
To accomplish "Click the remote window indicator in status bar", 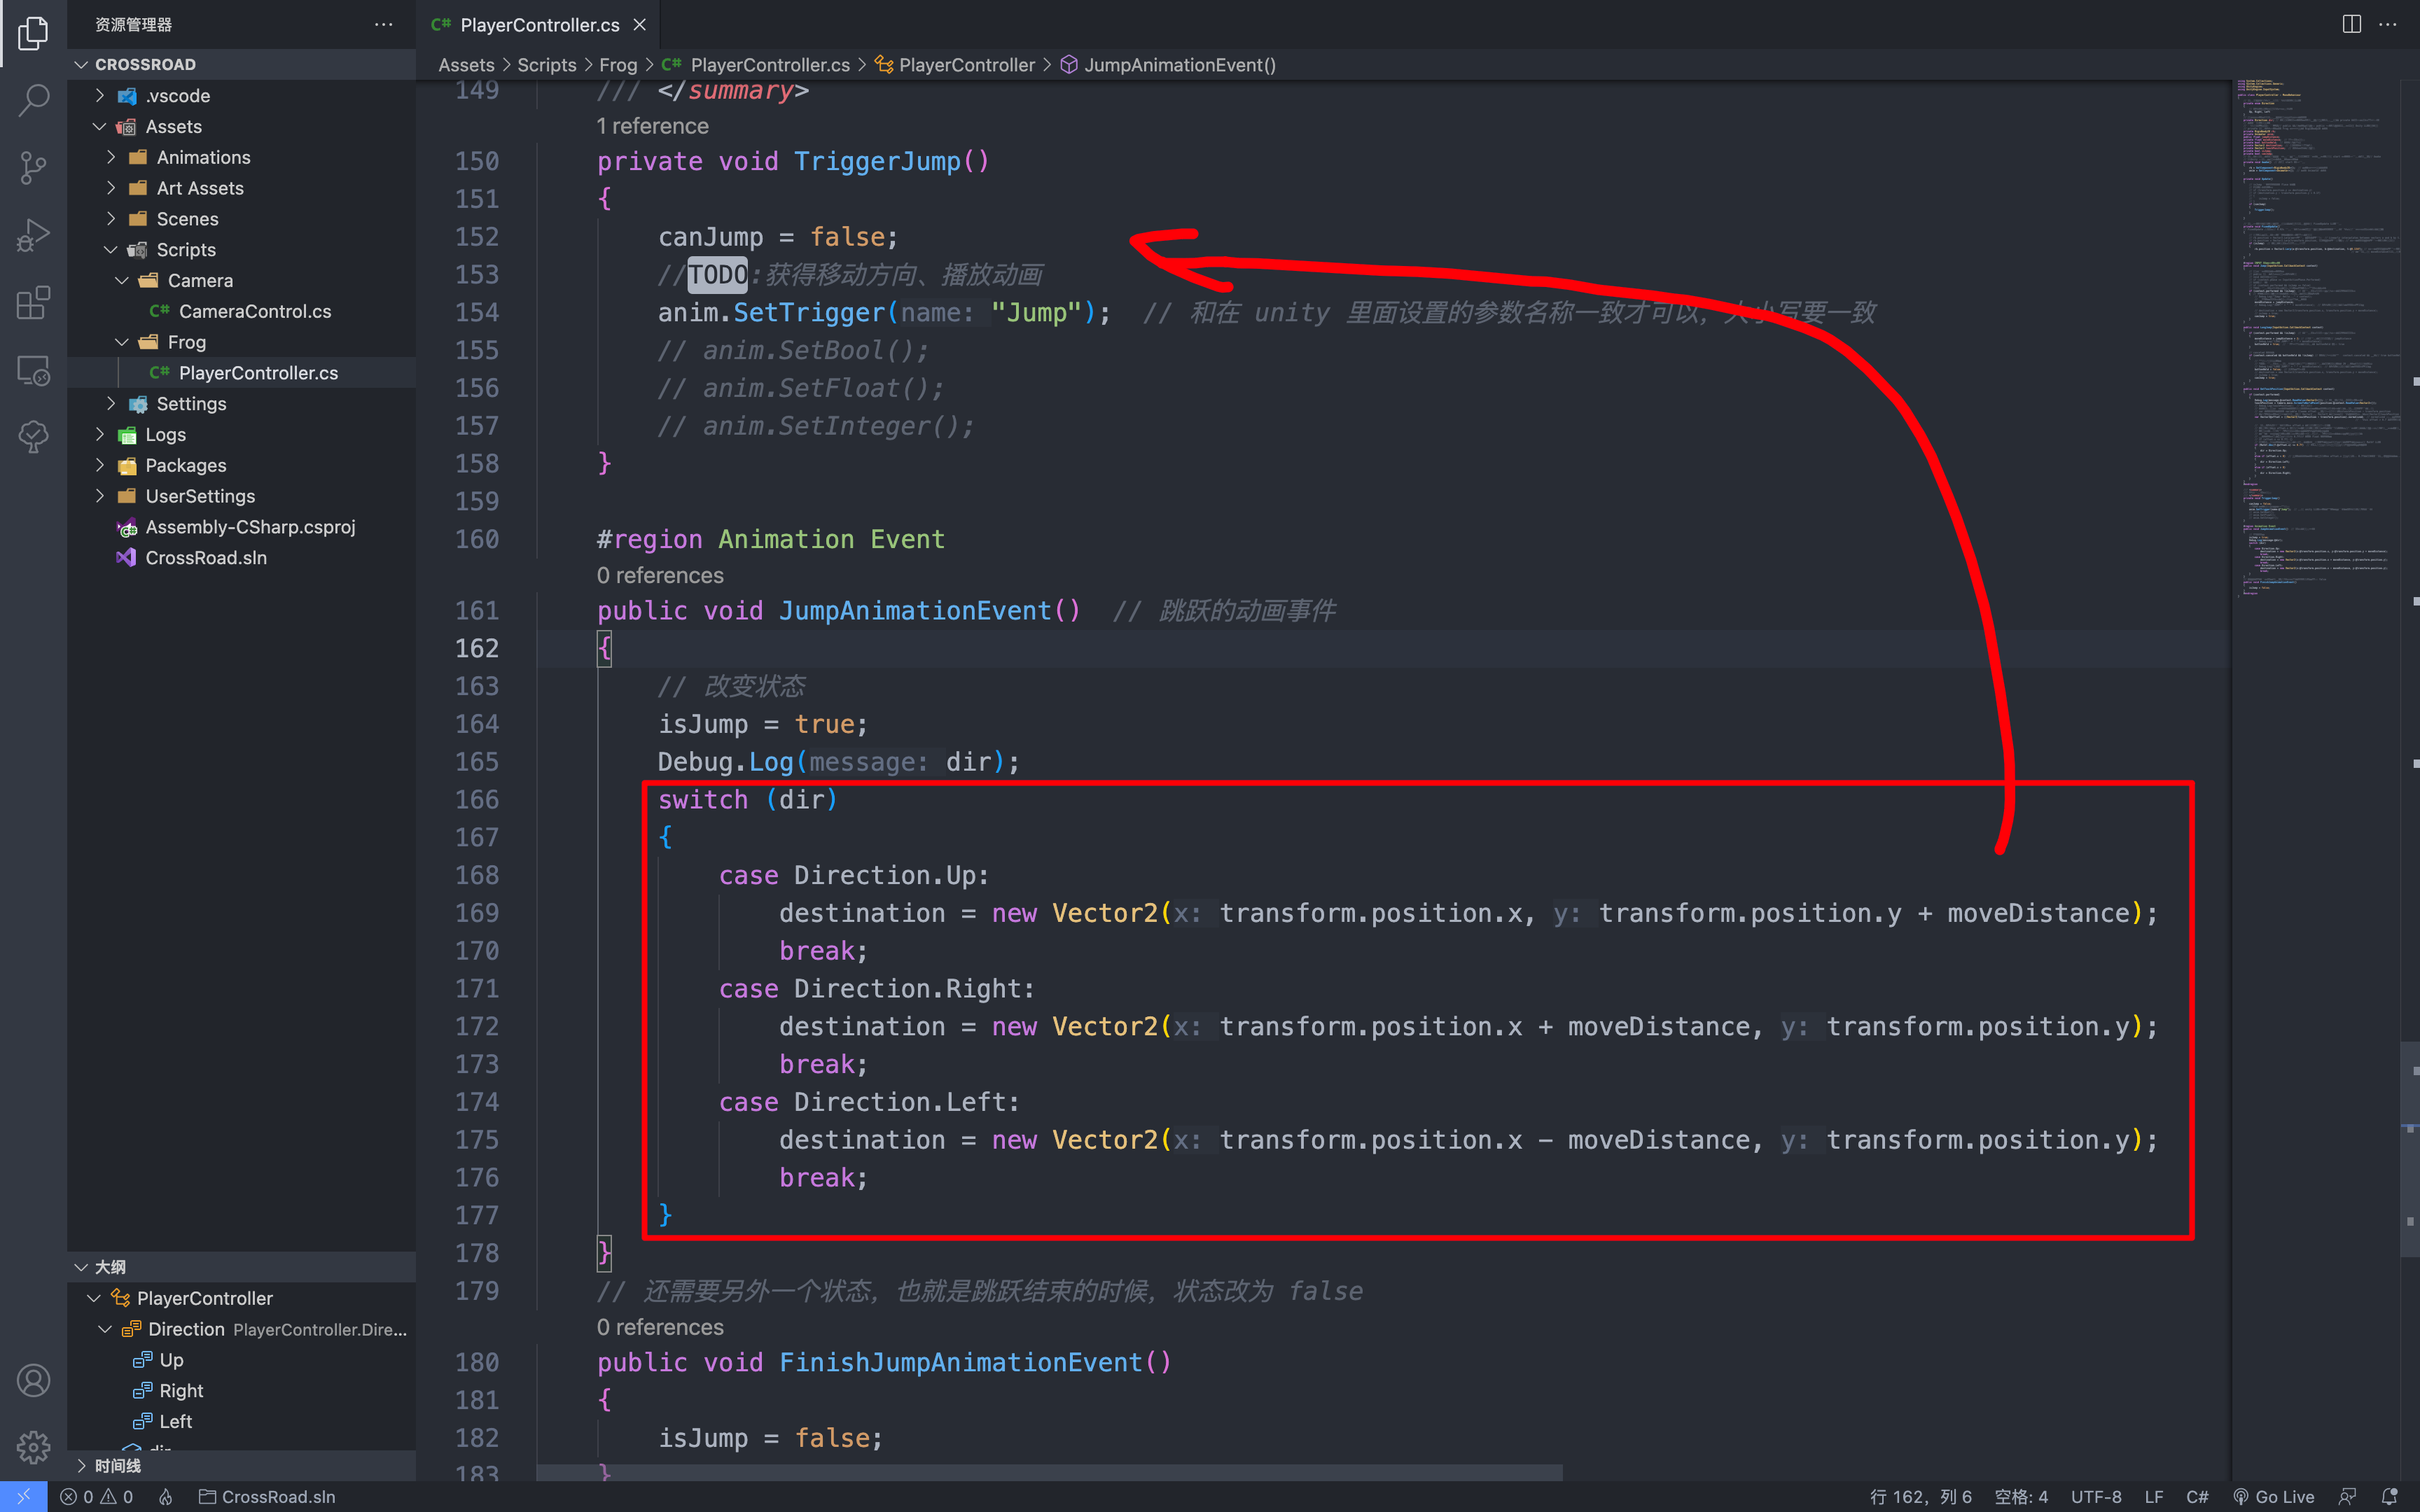I will (x=23, y=1497).
